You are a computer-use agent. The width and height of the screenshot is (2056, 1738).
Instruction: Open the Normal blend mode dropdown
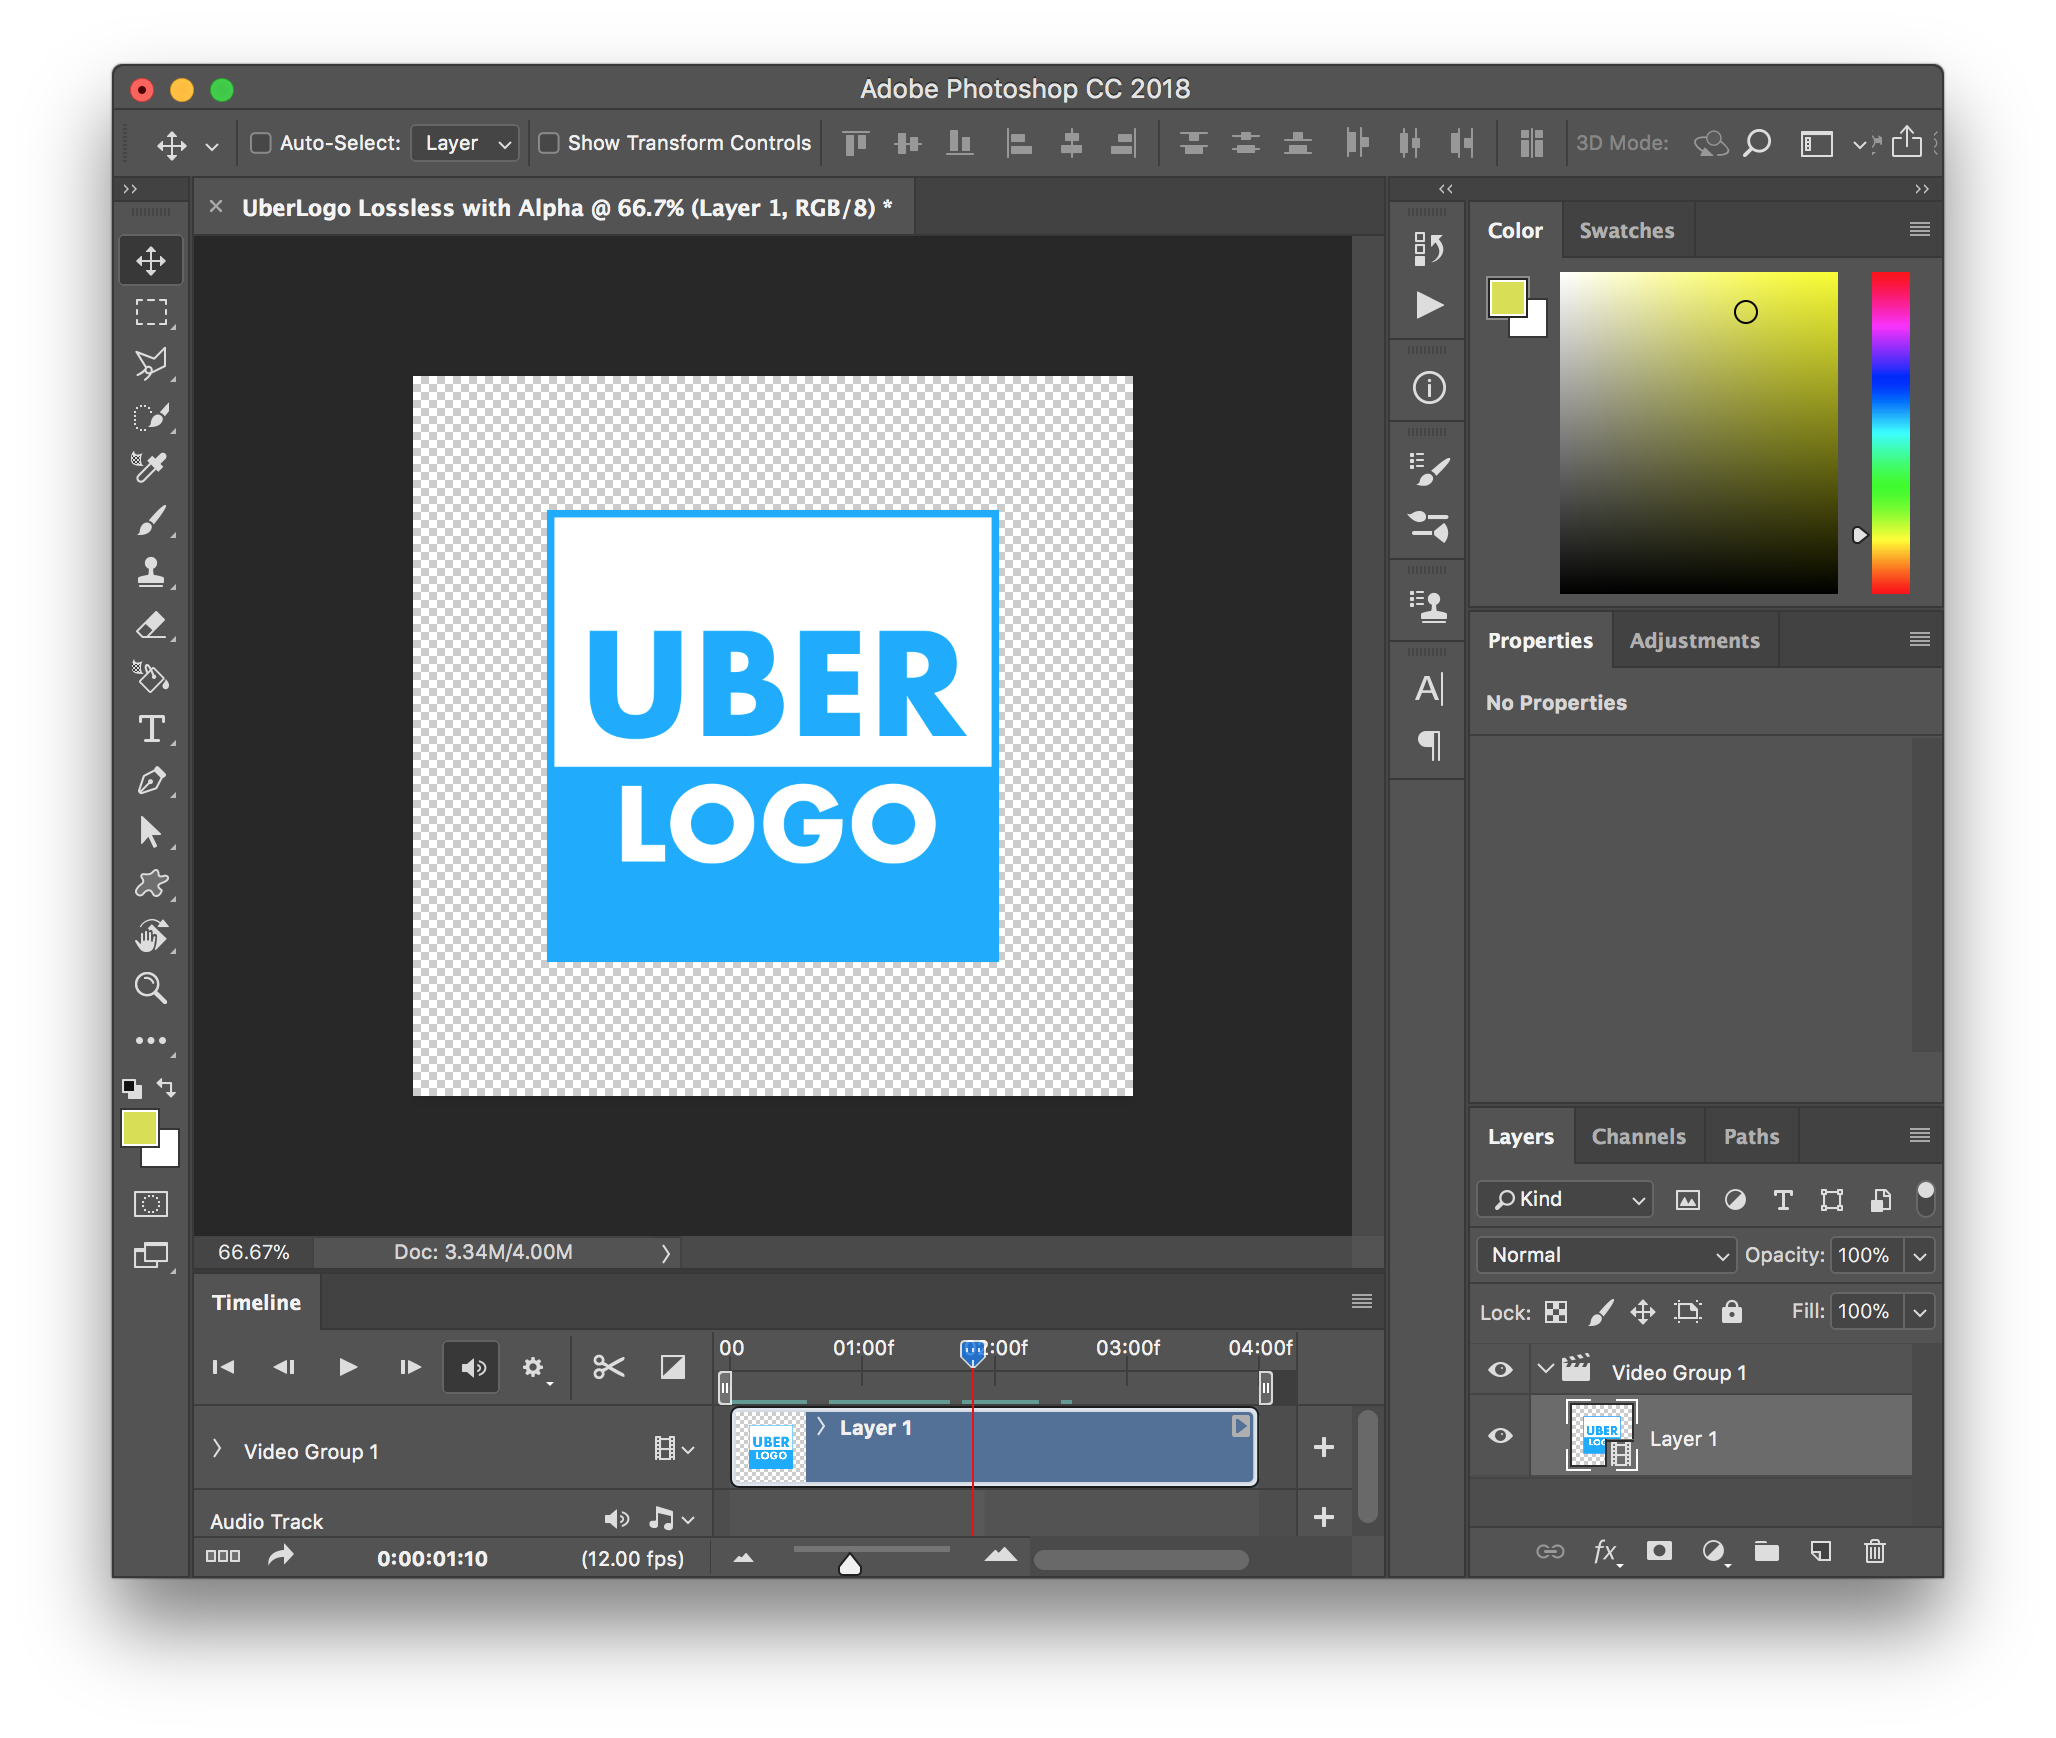coord(1606,1255)
